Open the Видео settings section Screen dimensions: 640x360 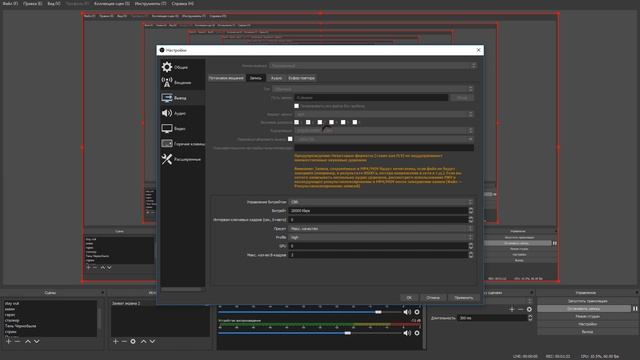[182, 129]
